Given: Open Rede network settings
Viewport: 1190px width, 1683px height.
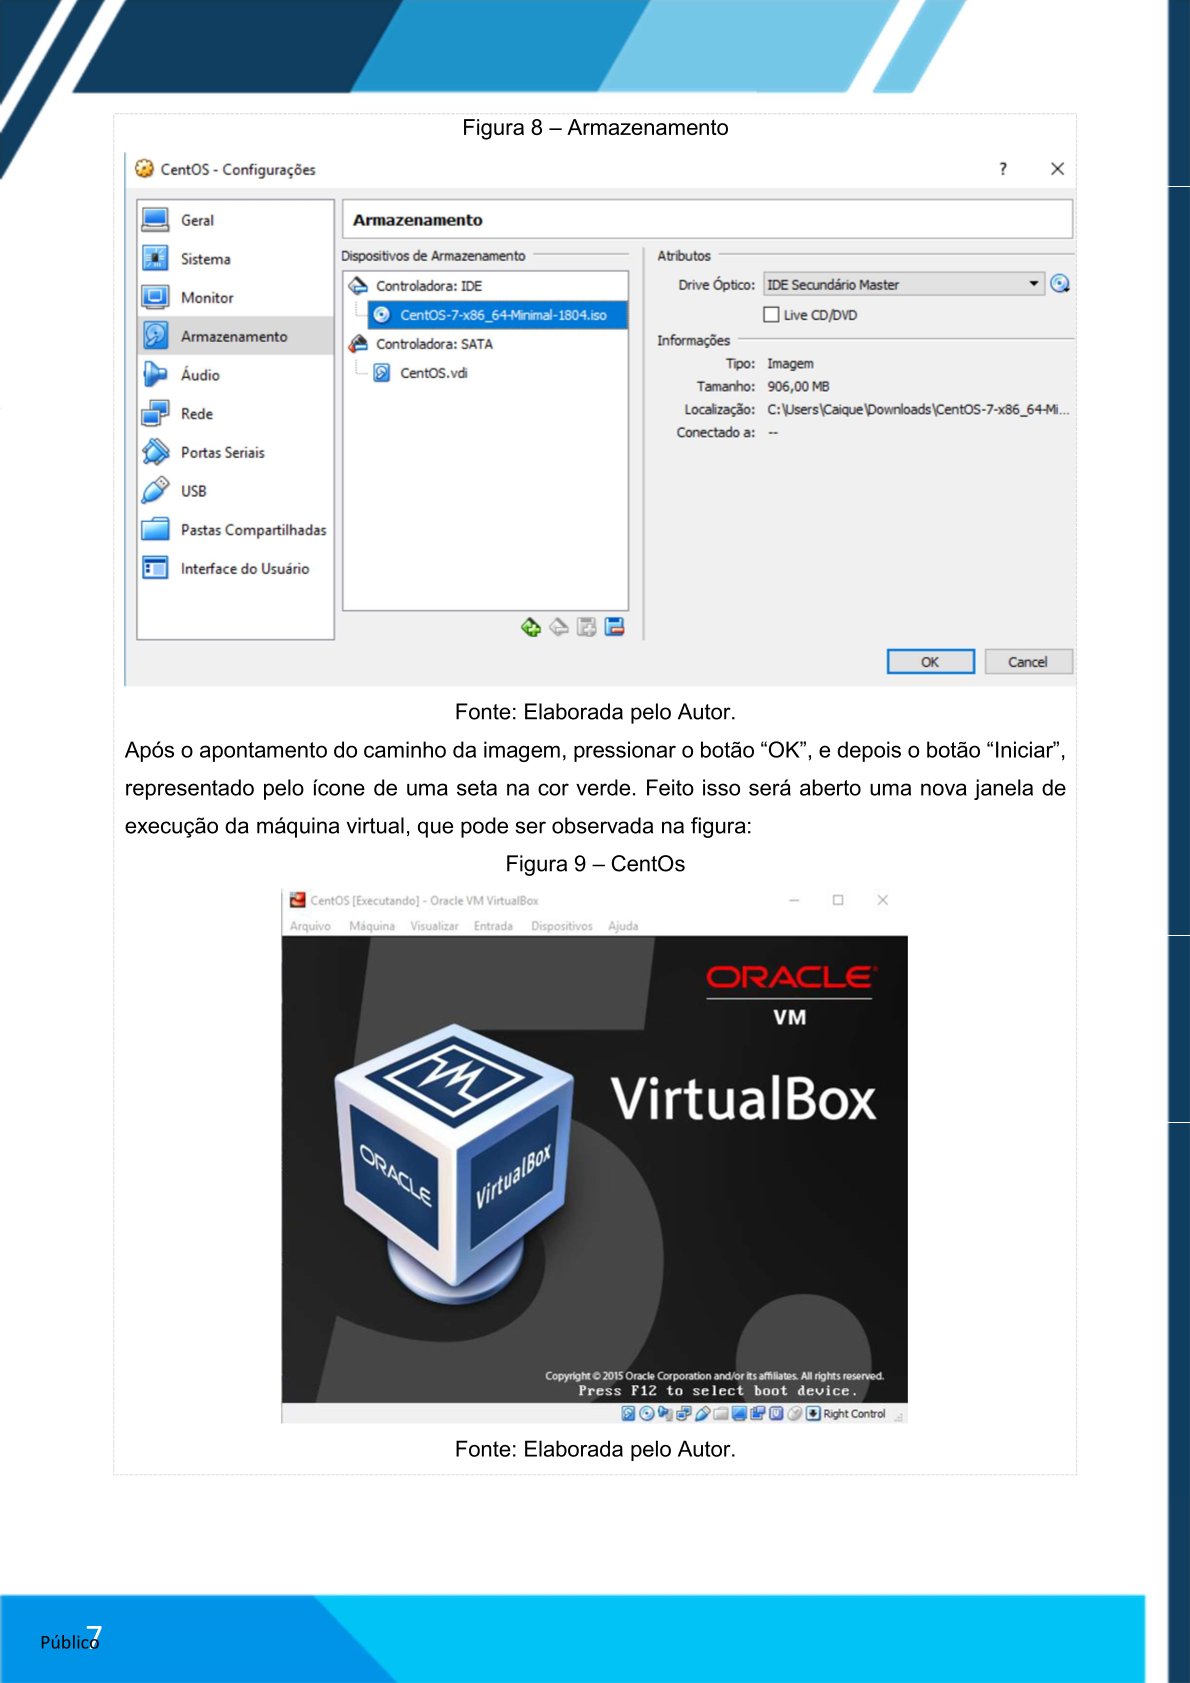Looking at the screenshot, I should [x=196, y=414].
